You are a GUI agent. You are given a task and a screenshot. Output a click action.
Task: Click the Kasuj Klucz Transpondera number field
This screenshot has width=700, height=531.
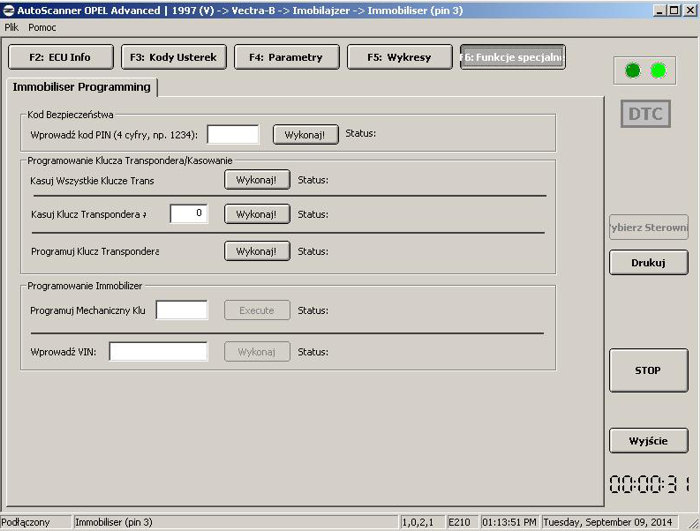point(189,213)
